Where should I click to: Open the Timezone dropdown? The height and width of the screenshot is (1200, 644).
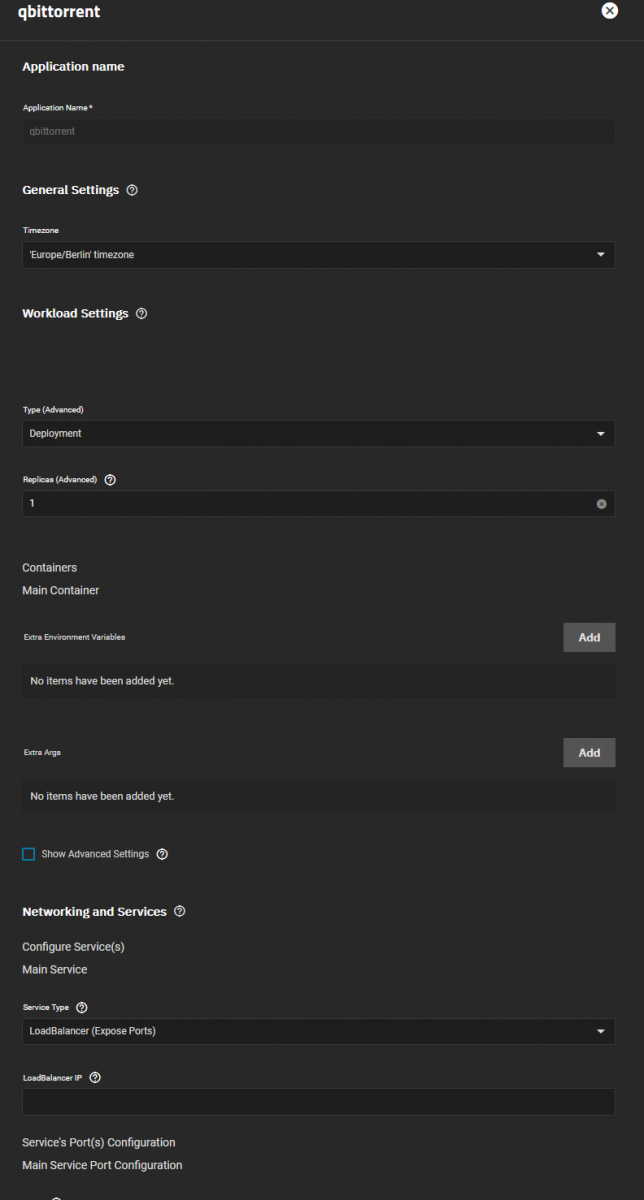(318, 254)
